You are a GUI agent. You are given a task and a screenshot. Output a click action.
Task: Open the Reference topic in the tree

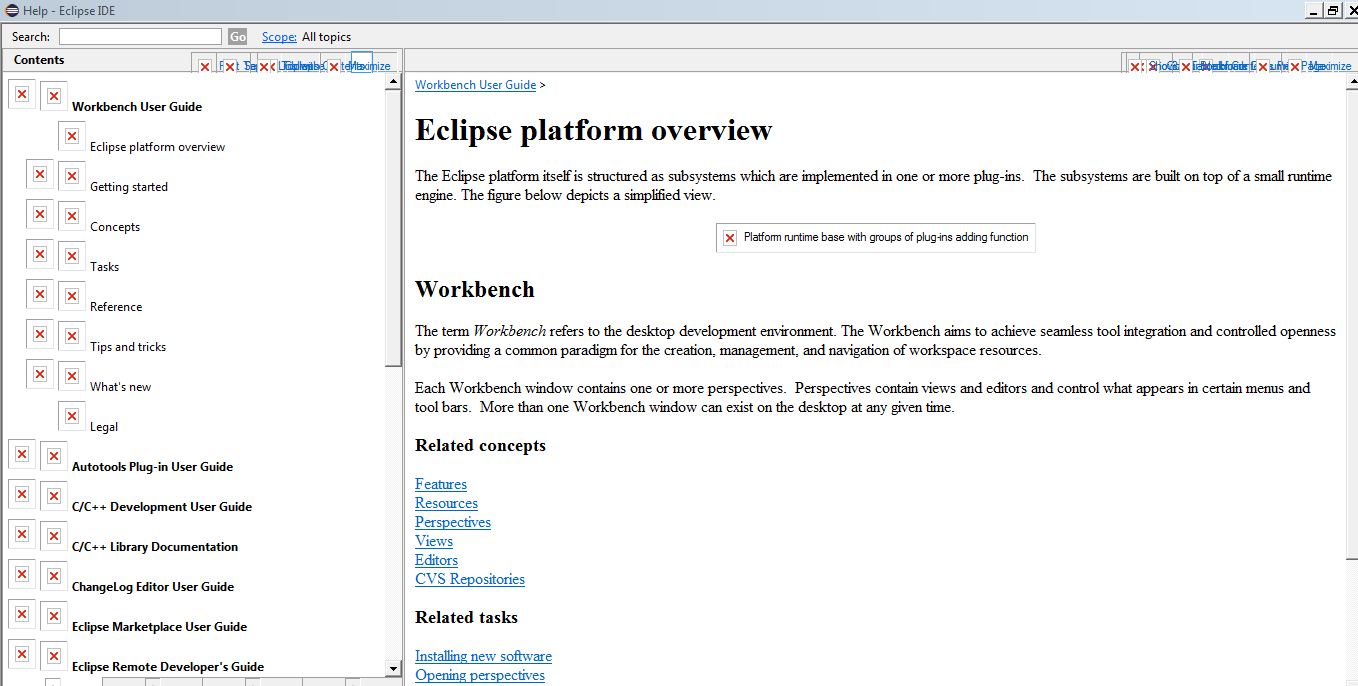(116, 307)
